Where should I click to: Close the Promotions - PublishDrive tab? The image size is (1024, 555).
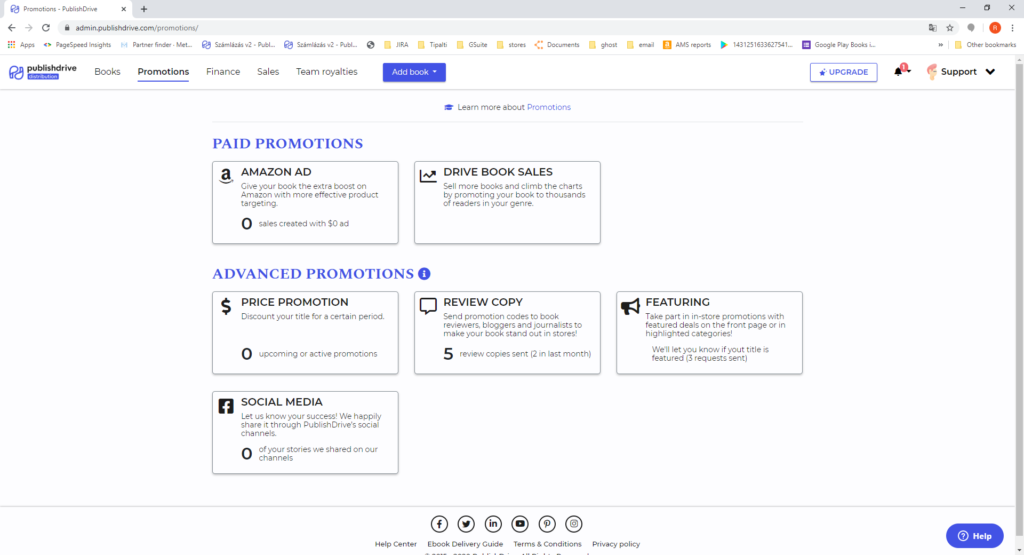[x=123, y=9]
